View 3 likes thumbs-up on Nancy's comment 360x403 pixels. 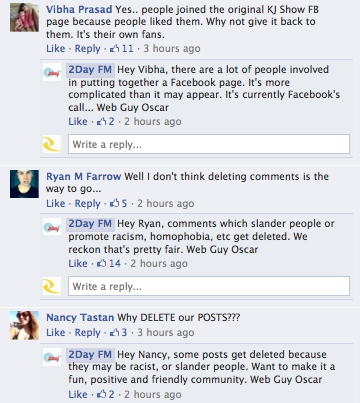119,332
